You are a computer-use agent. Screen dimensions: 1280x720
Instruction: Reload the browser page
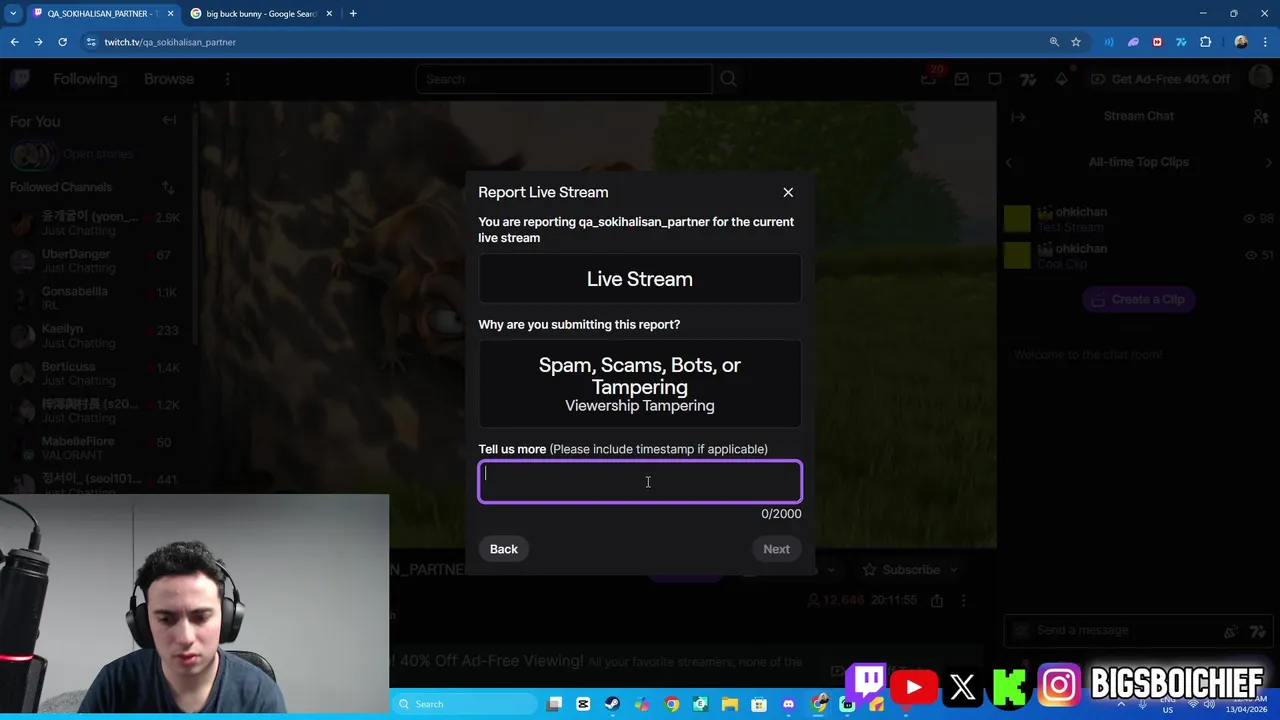62,42
